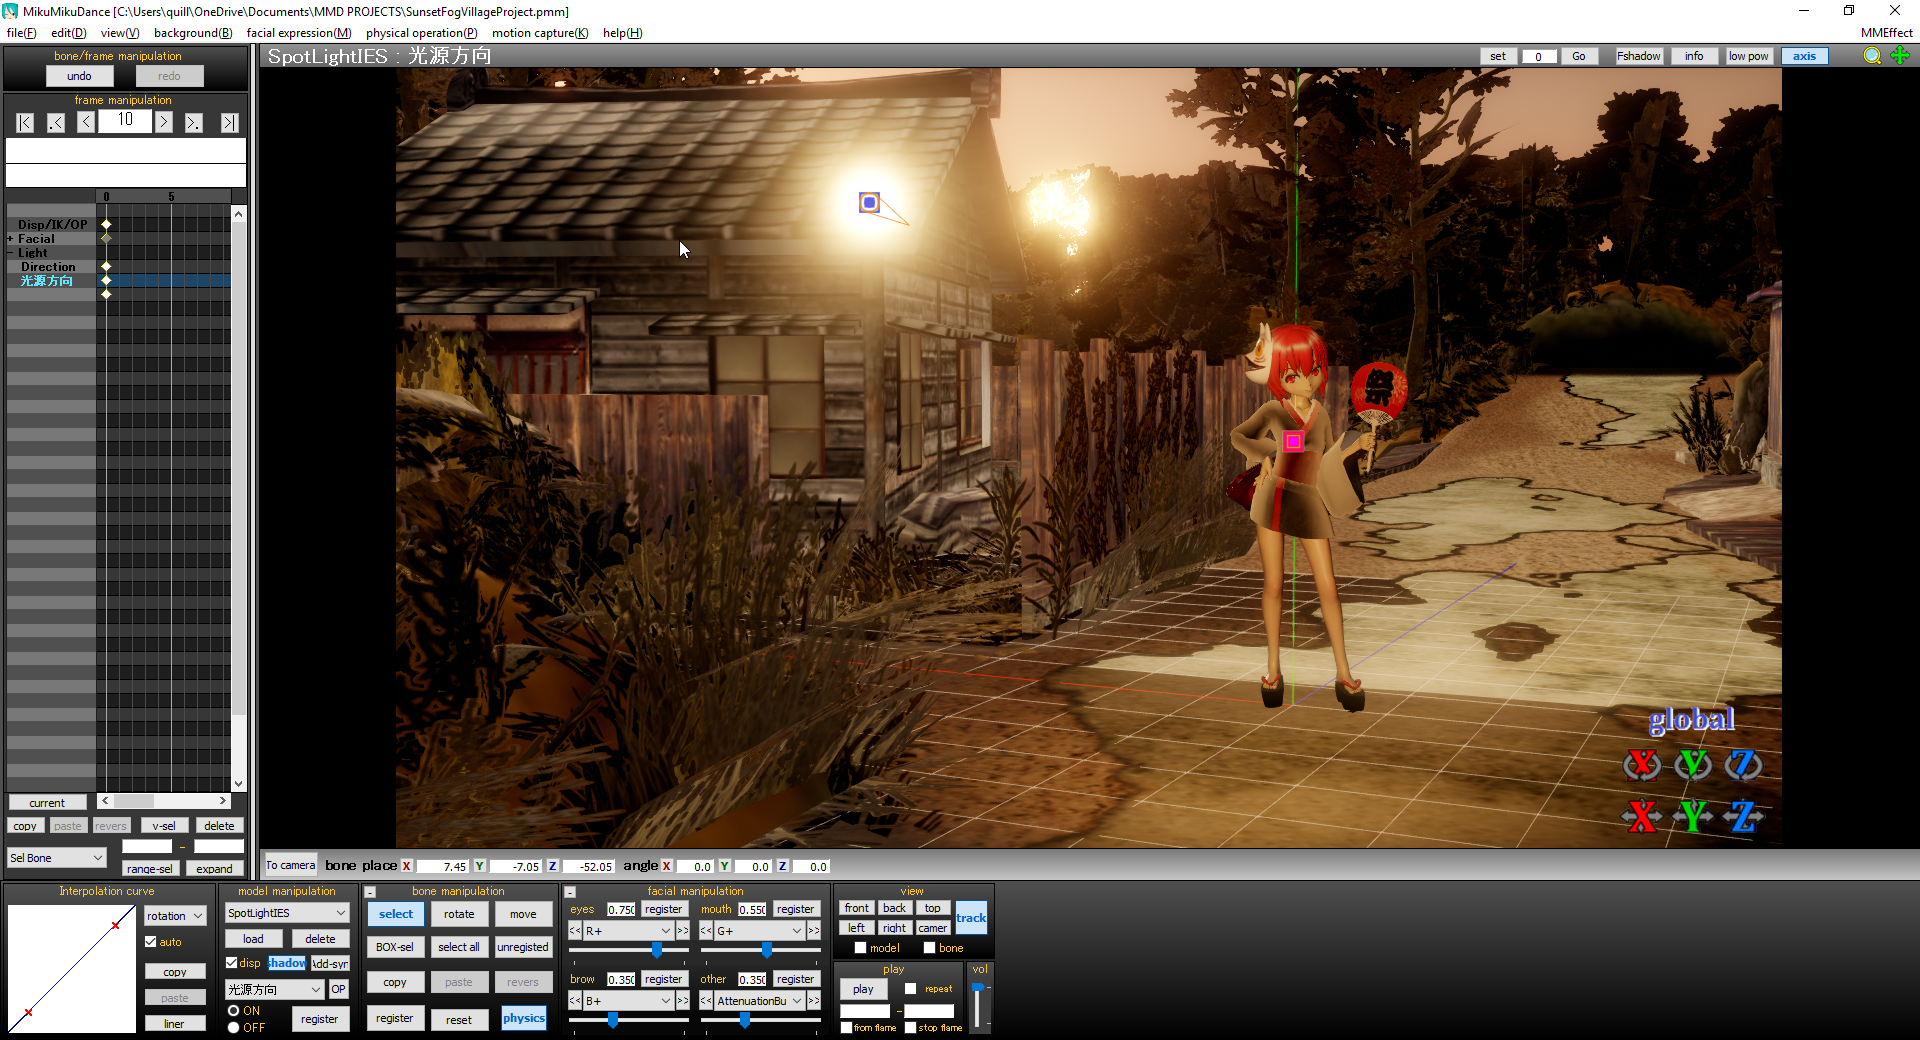1920x1040 pixels.
Task: Click the yellow magnifier zoom icon
Action: click(1872, 56)
